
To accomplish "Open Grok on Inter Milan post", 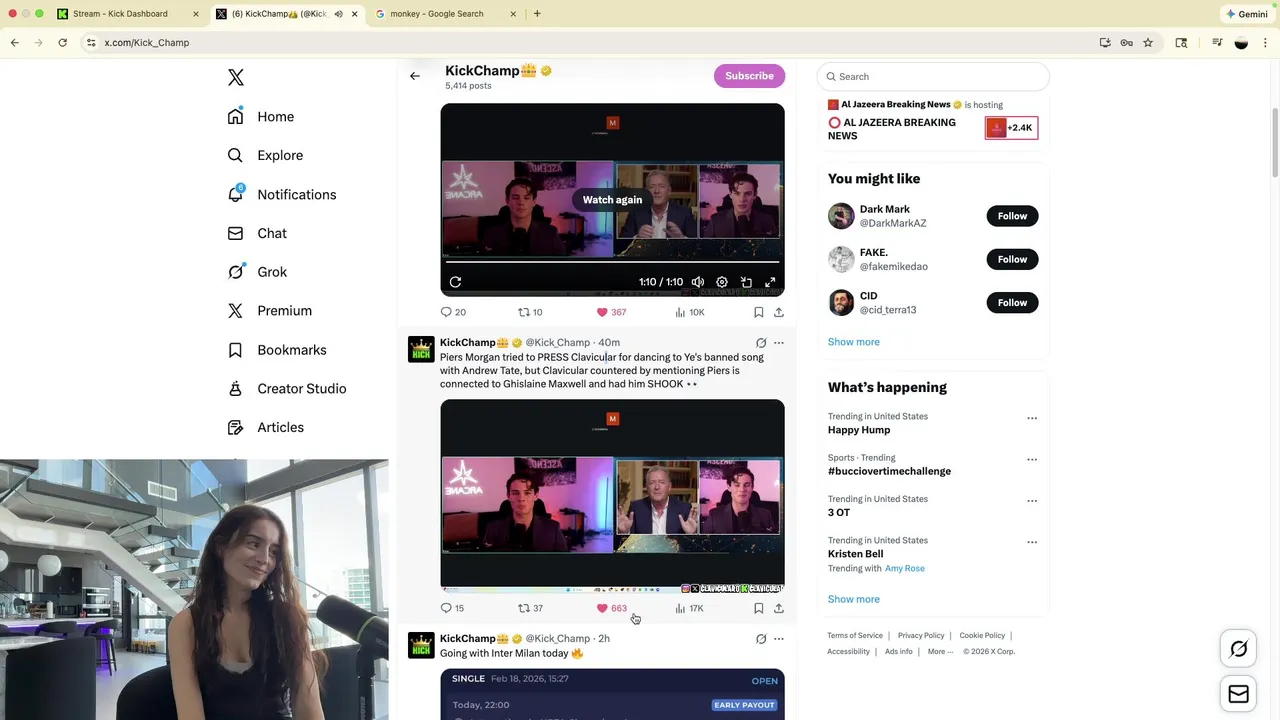I will pos(761,639).
